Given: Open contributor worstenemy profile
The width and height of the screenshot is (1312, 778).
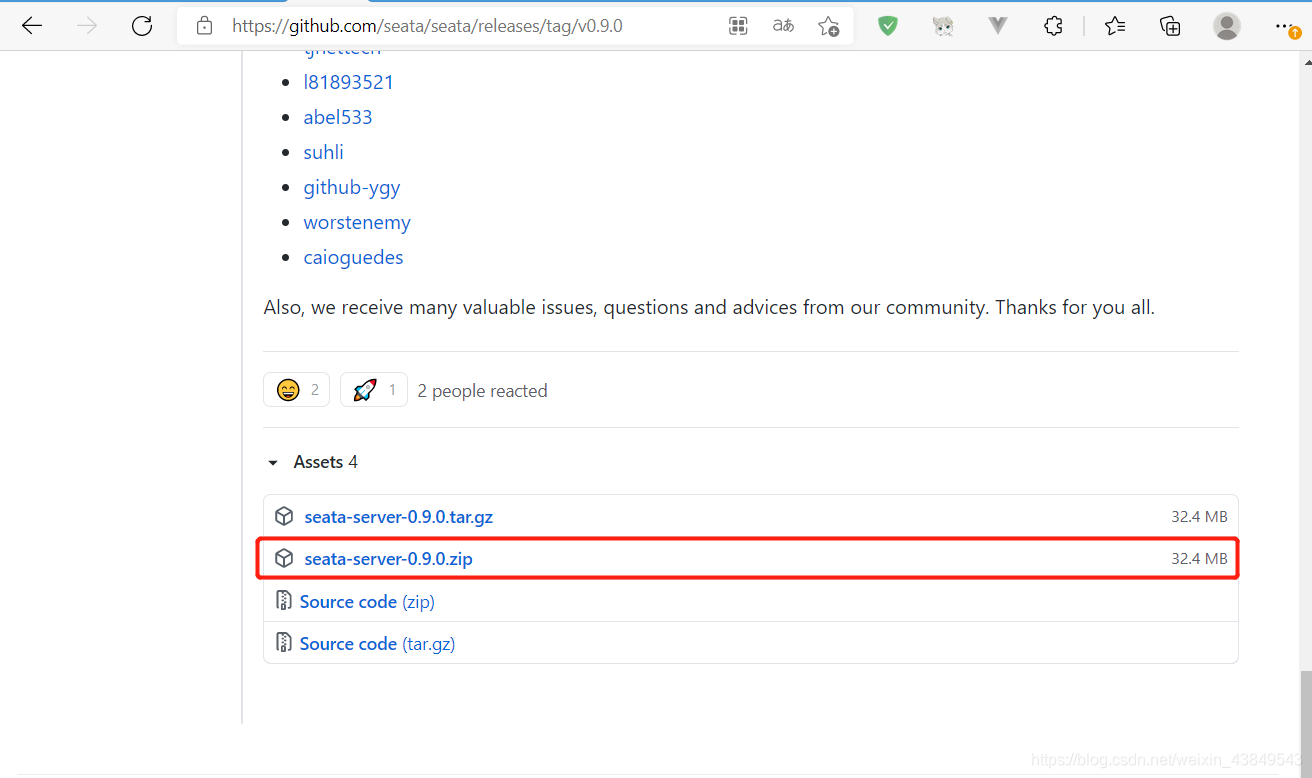Looking at the screenshot, I should [x=357, y=222].
